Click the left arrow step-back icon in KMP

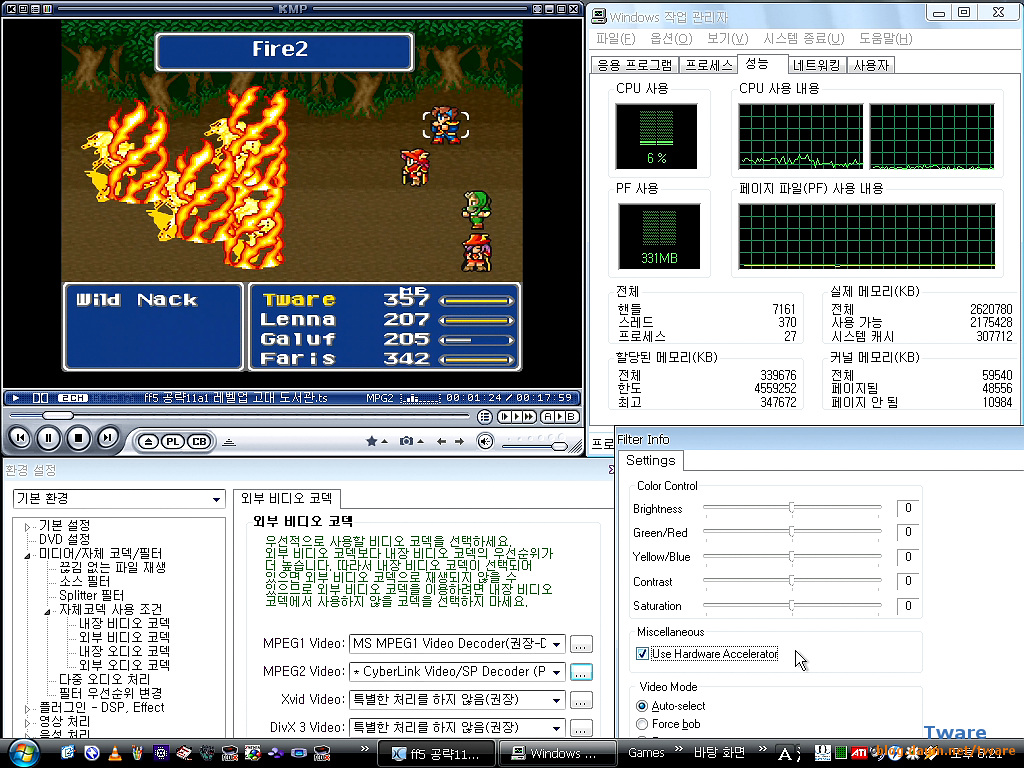(x=442, y=442)
